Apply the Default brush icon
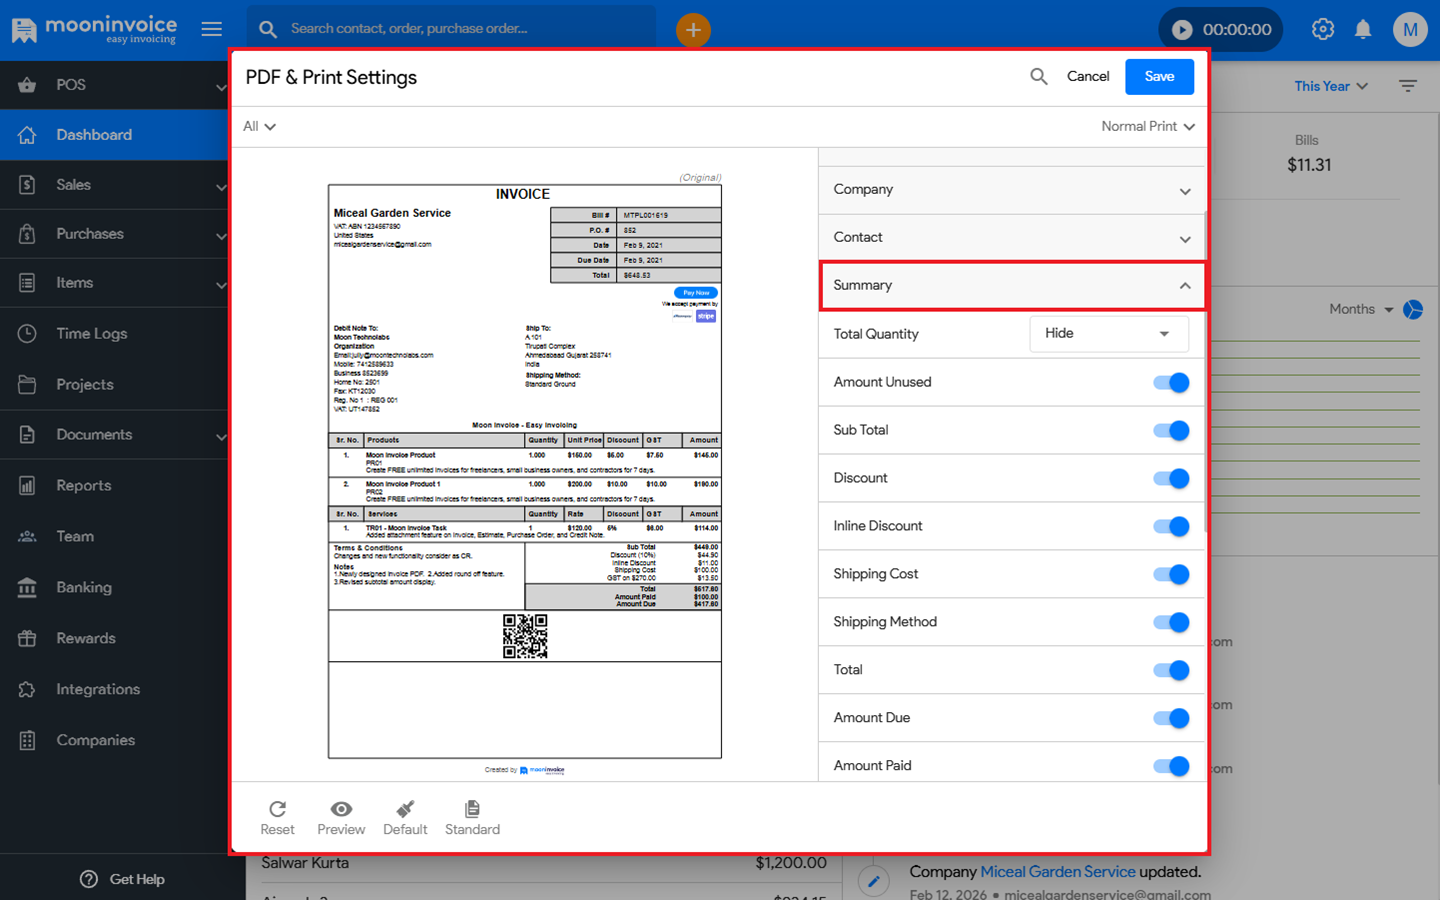Viewport: 1440px width, 900px height. pyautogui.click(x=405, y=810)
